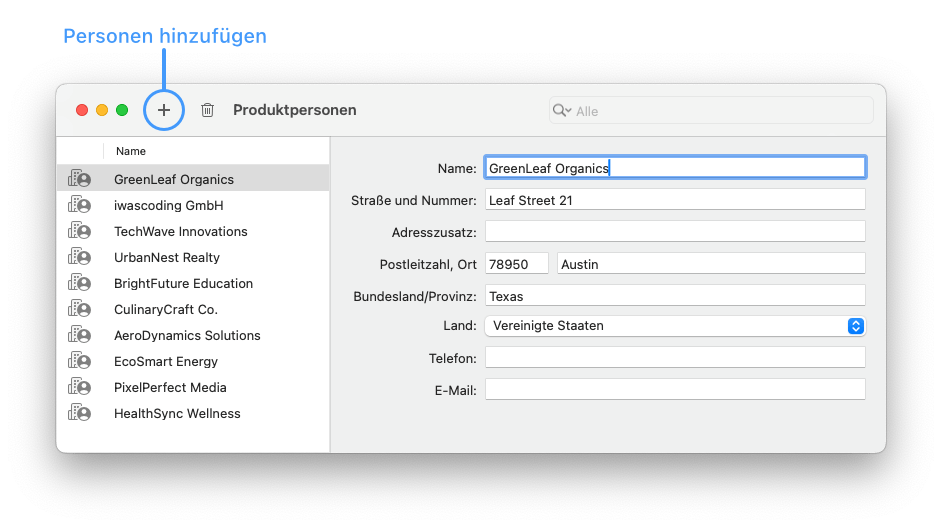Click the plus button to add person
Screen dimensions: 942x530
click(x=164, y=110)
